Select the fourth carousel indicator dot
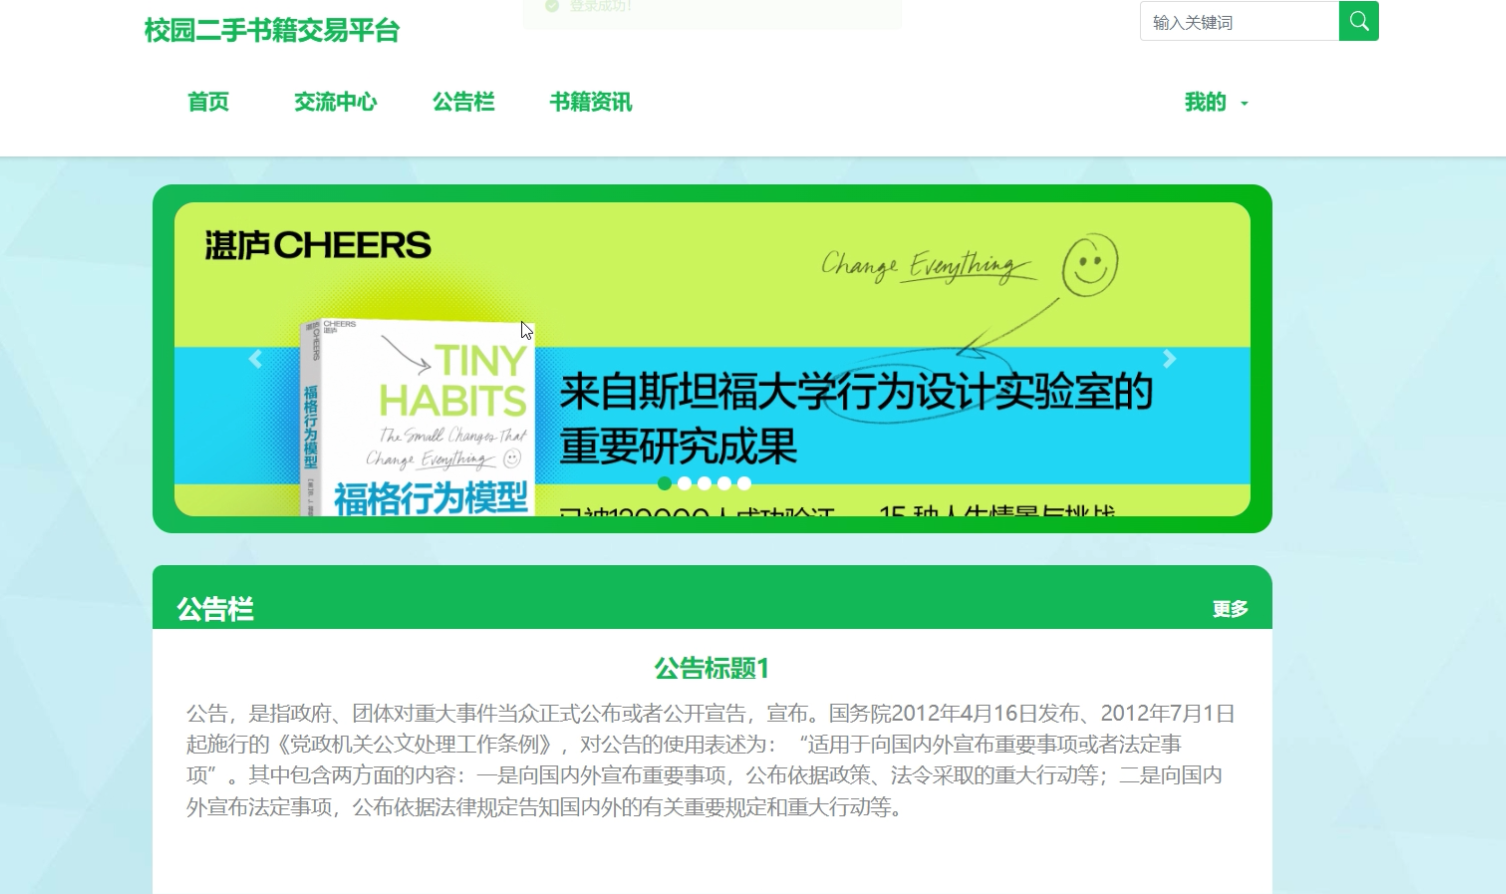The image size is (1506, 894). (x=724, y=483)
